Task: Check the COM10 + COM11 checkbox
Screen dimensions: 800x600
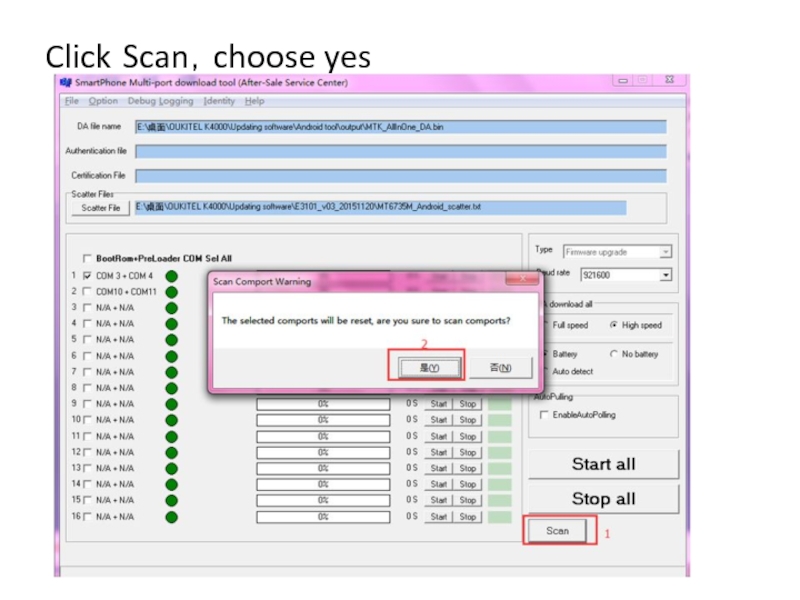Action: (x=87, y=291)
